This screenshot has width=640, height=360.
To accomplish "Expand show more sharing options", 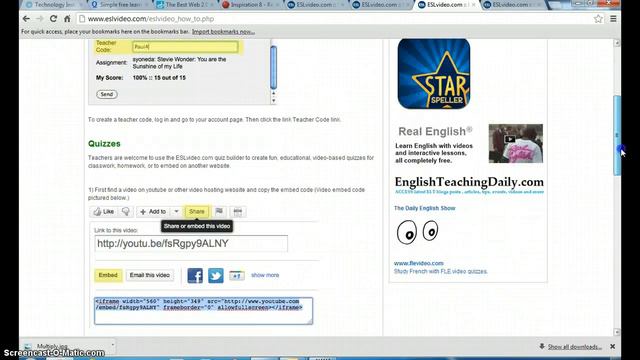I will (265, 276).
